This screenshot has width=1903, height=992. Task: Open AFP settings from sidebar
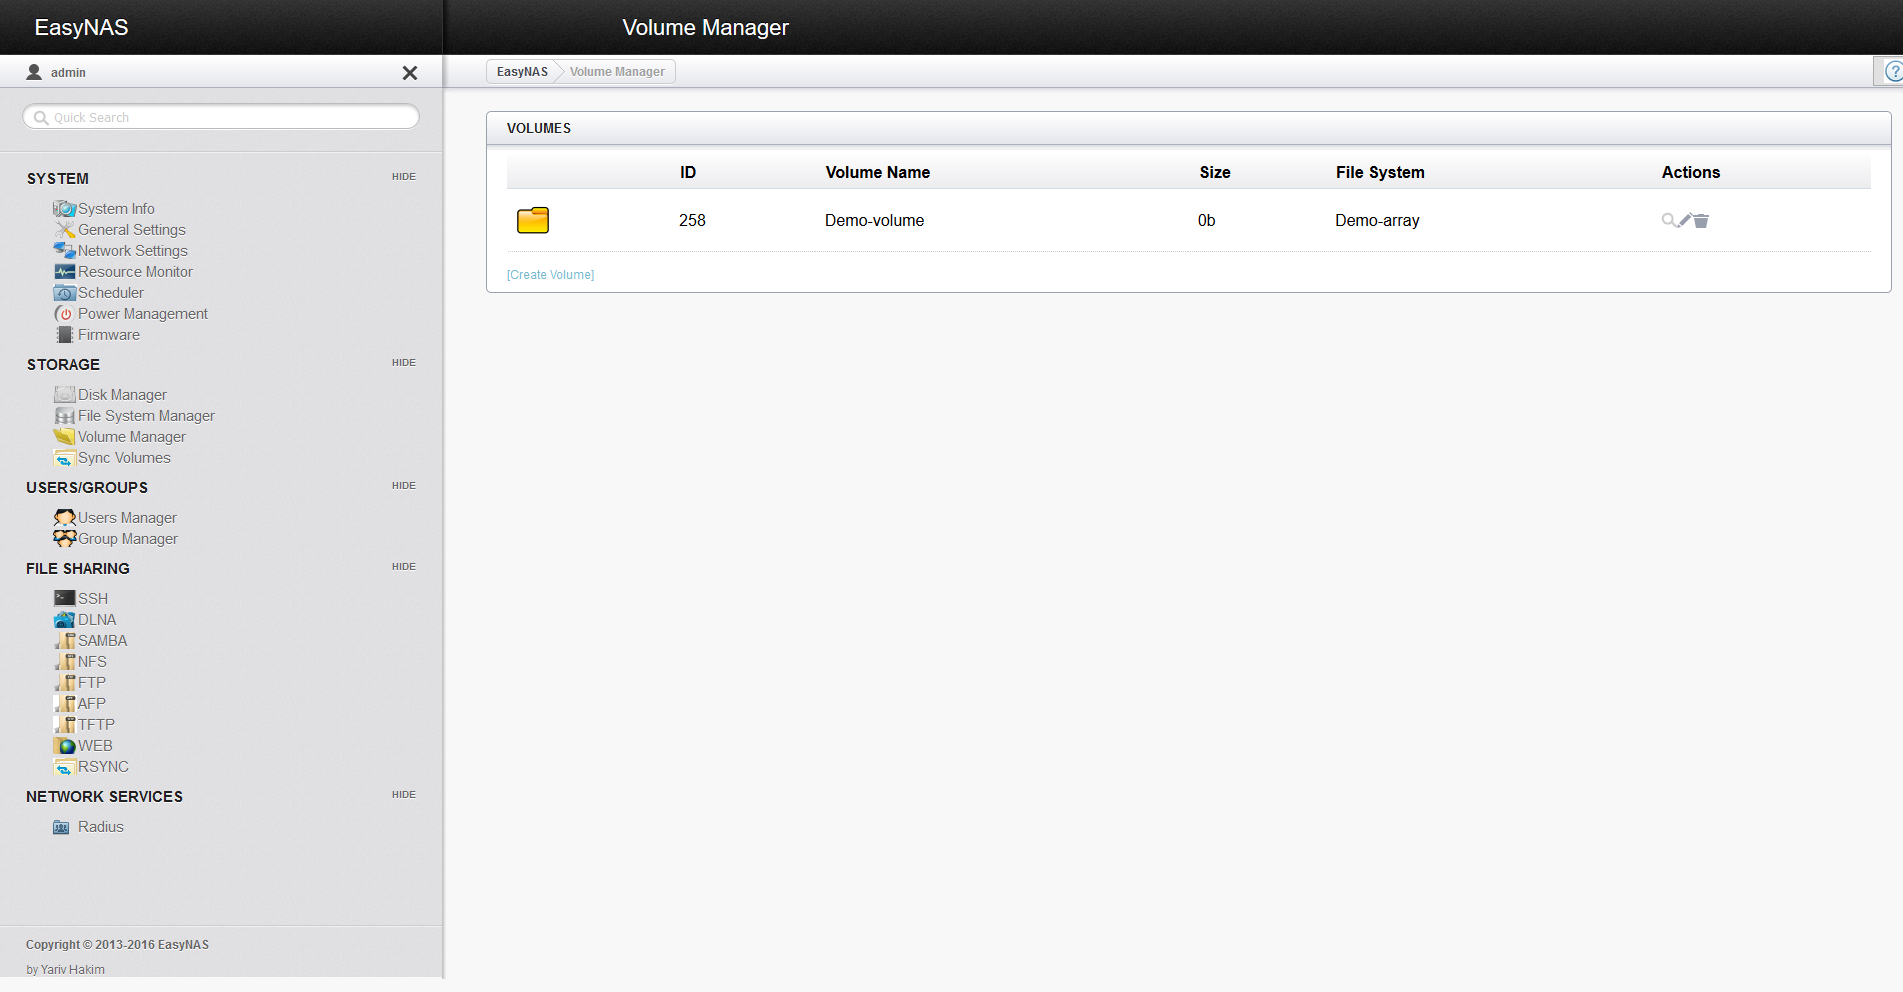pyautogui.click(x=92, y=704)
